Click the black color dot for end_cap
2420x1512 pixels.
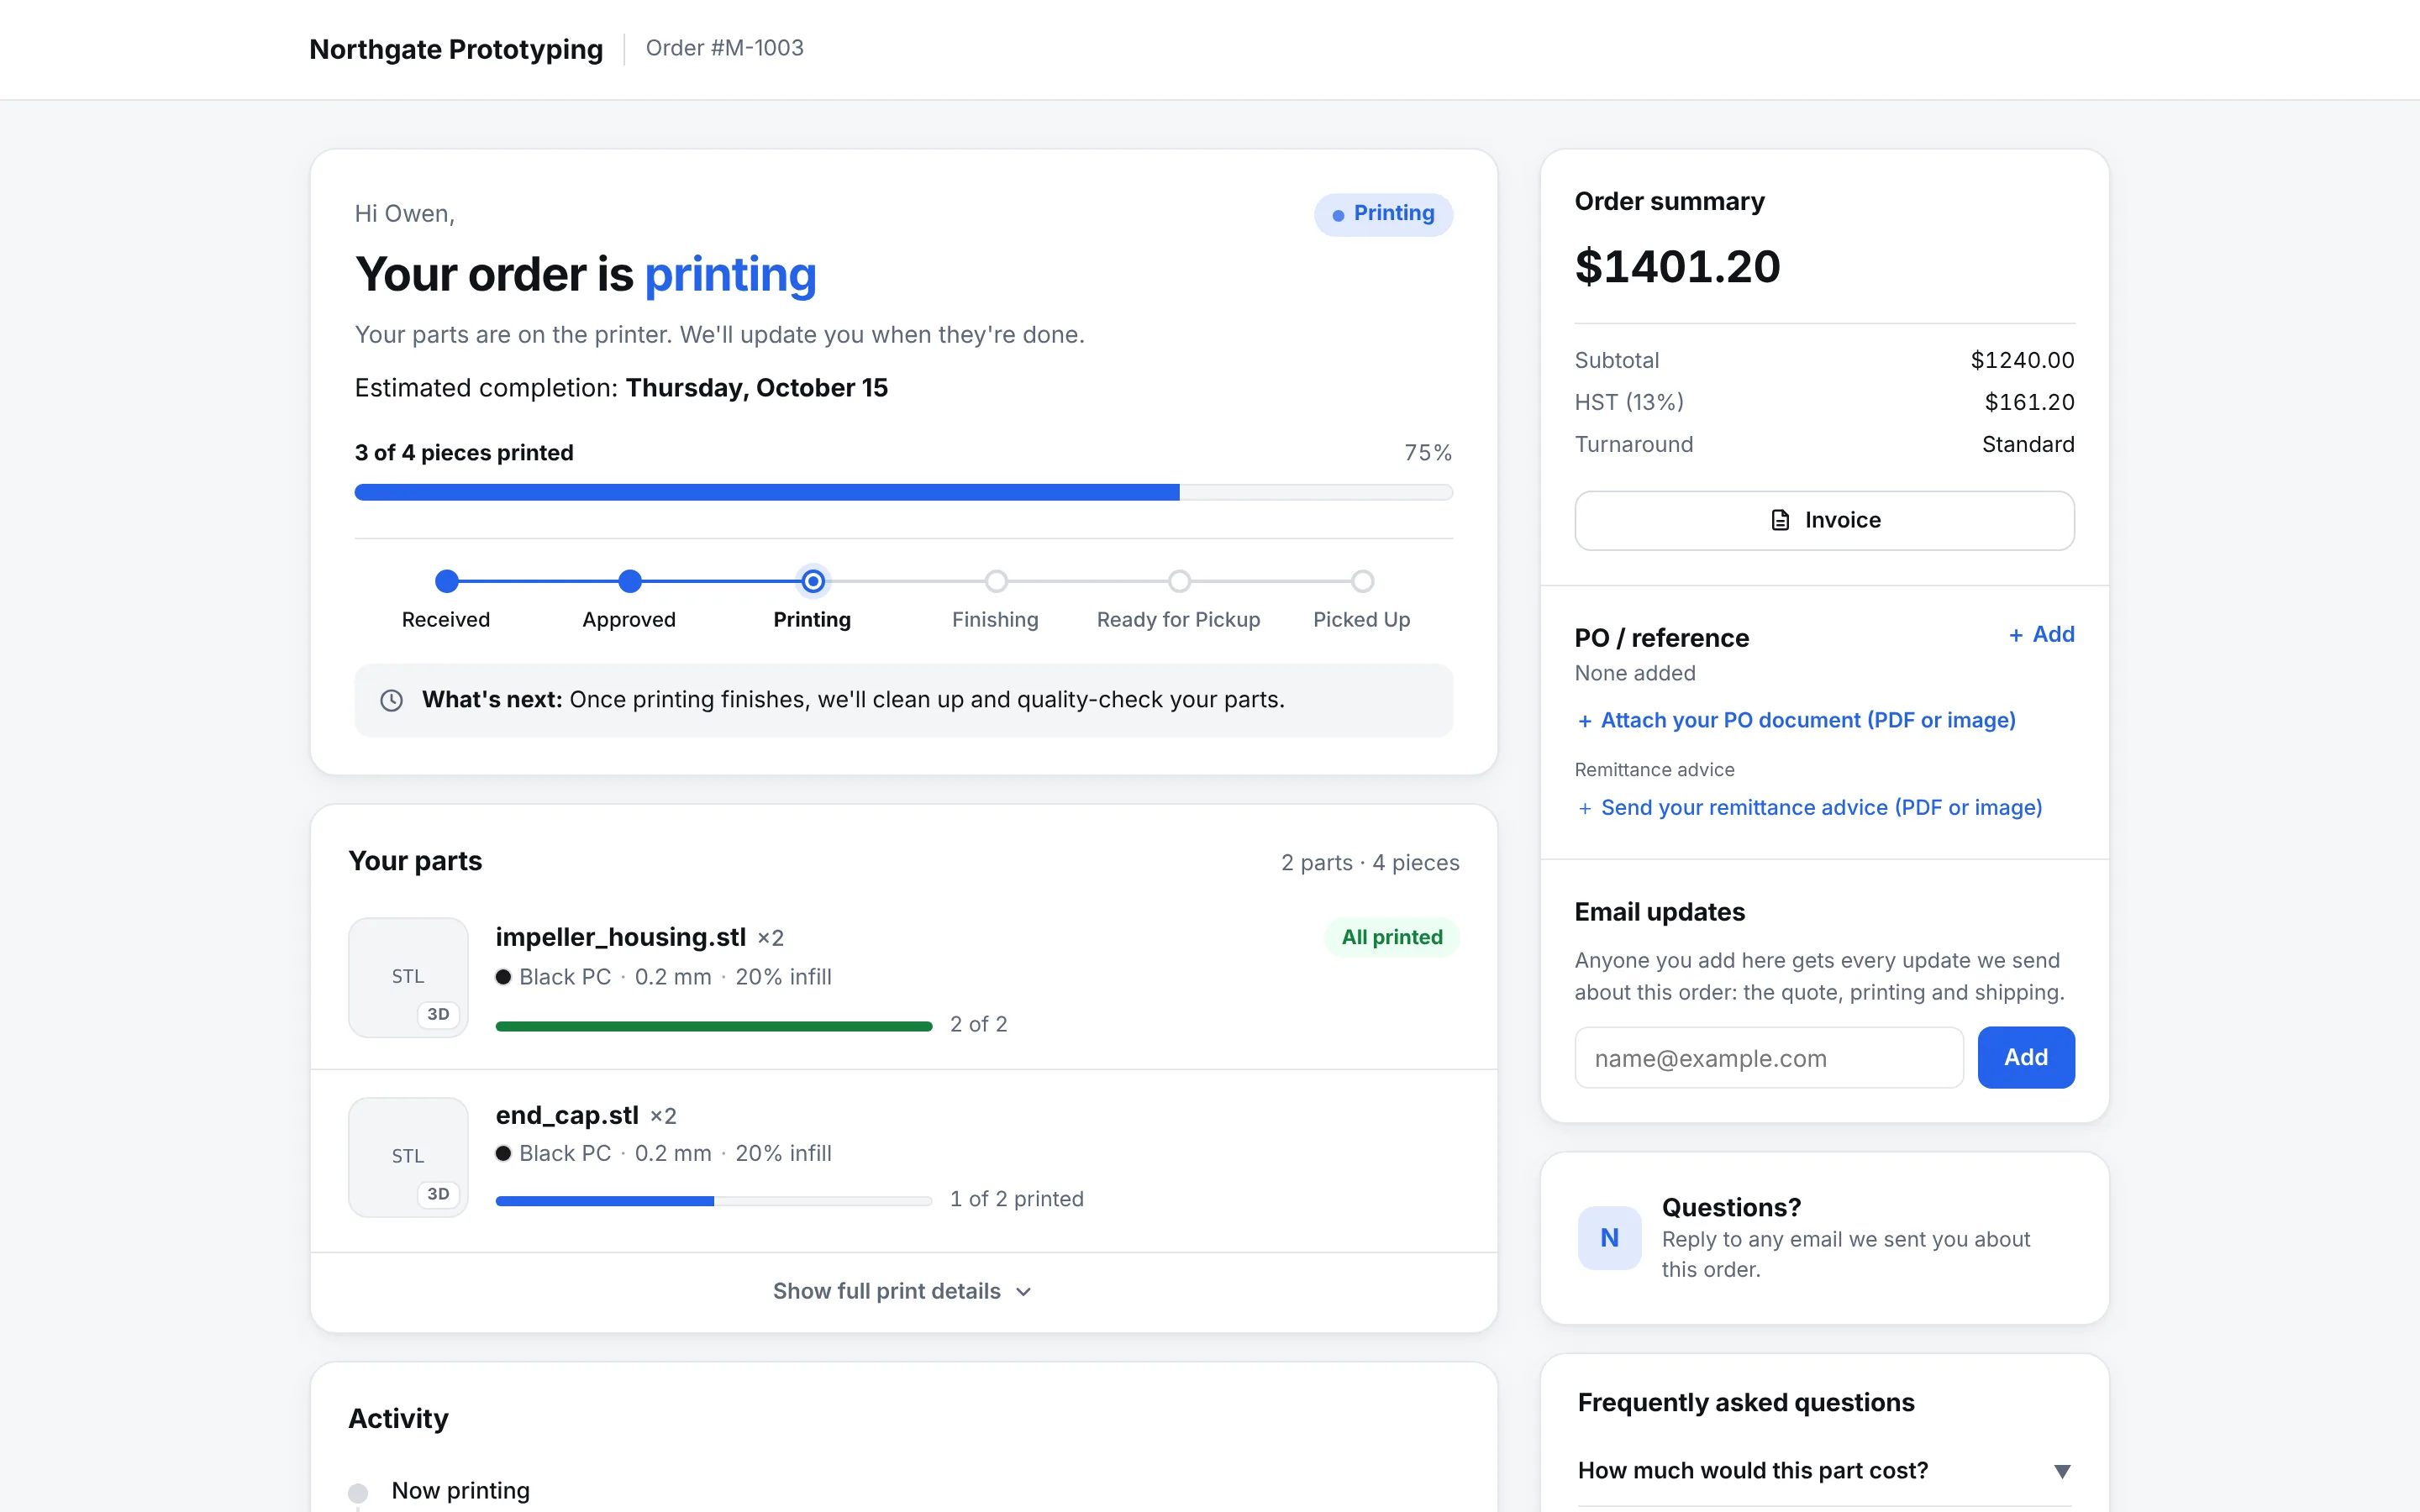click(x=503, y=1153)
